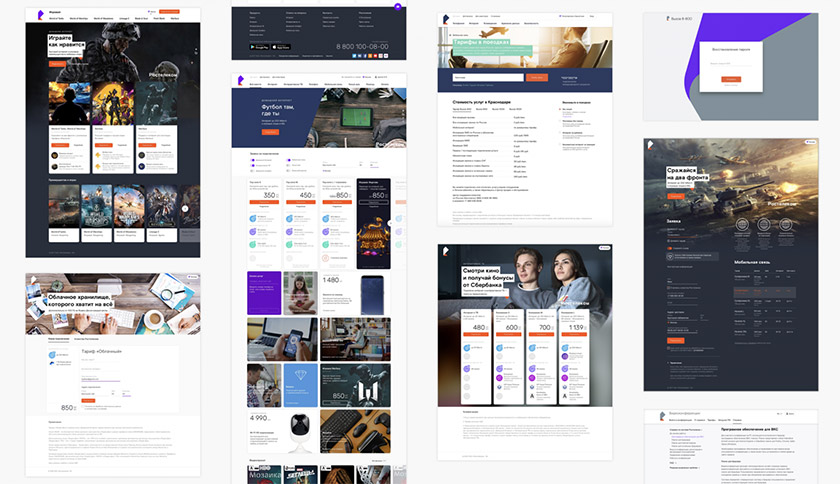This screenshot has width=840, height=484.
Task: Open the Google Play store badge
Action: [259, 47]
